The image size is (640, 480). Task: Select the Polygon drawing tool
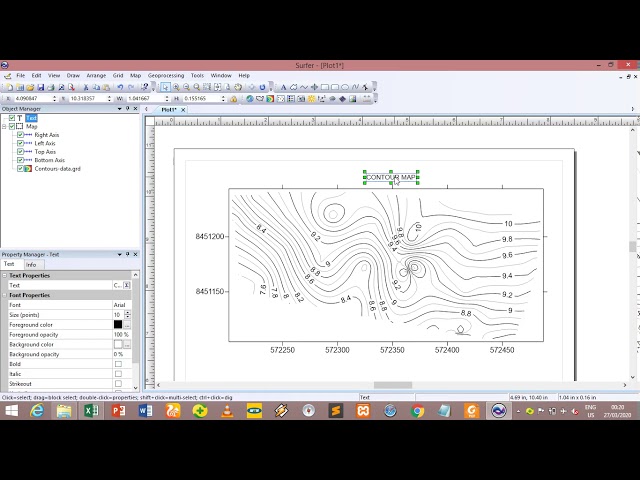pos(293,87)
